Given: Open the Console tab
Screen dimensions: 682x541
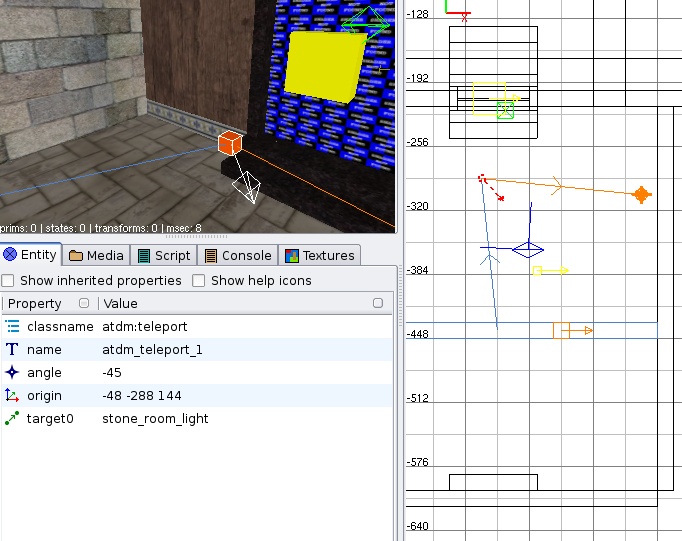Looking at the screenshot, I should pos(238,255).
